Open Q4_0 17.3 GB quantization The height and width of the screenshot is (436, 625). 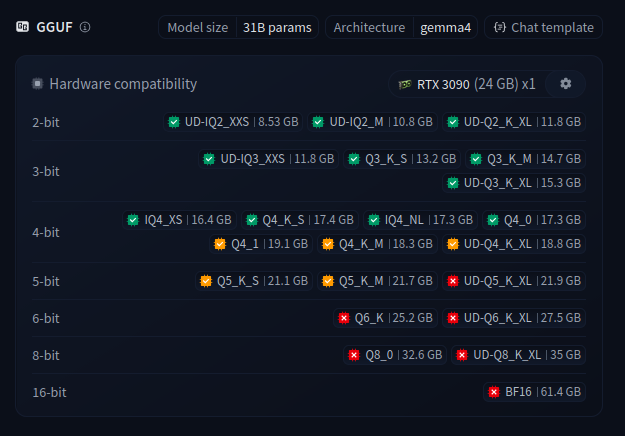(534, 220)
